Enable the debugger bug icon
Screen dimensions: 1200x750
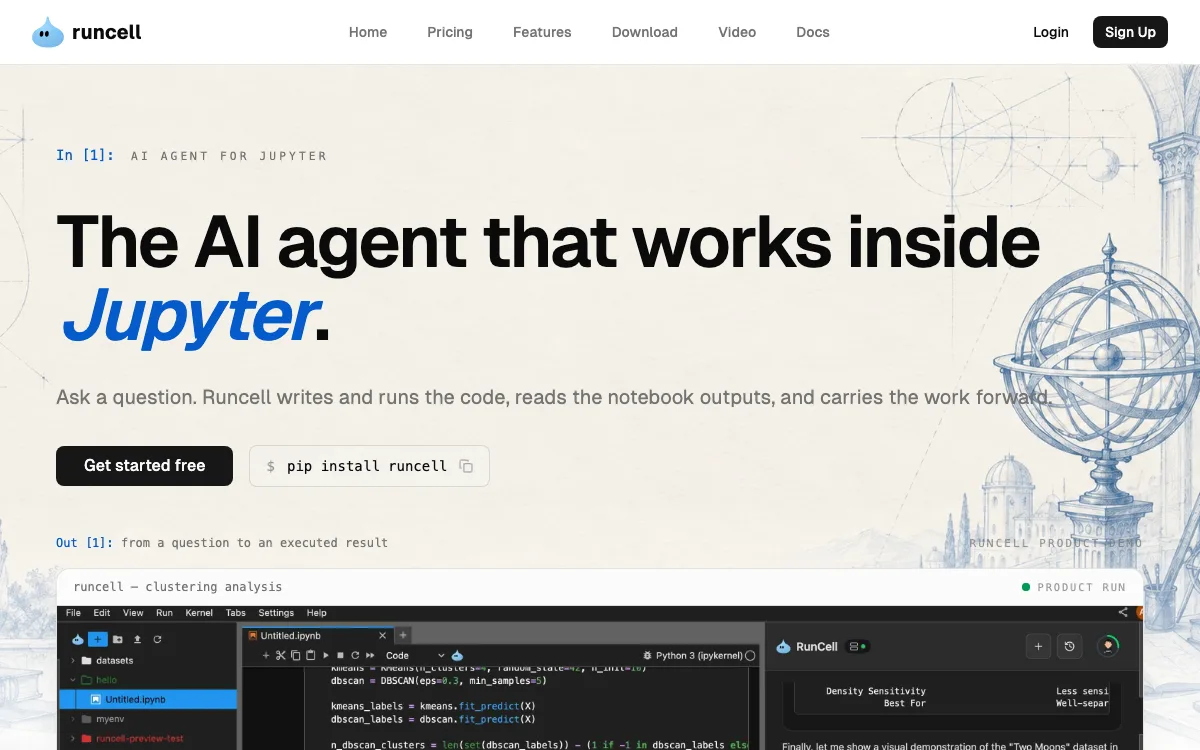[647, 656]
